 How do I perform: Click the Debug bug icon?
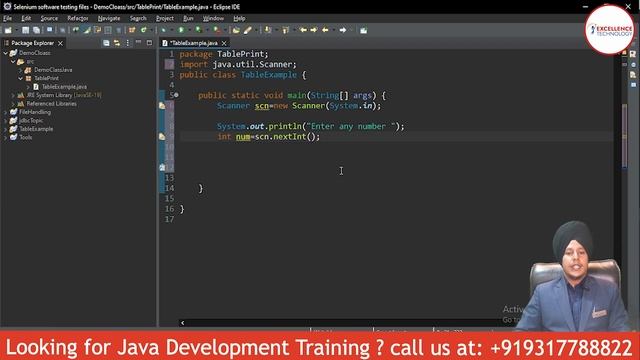[x=164, y=30]
